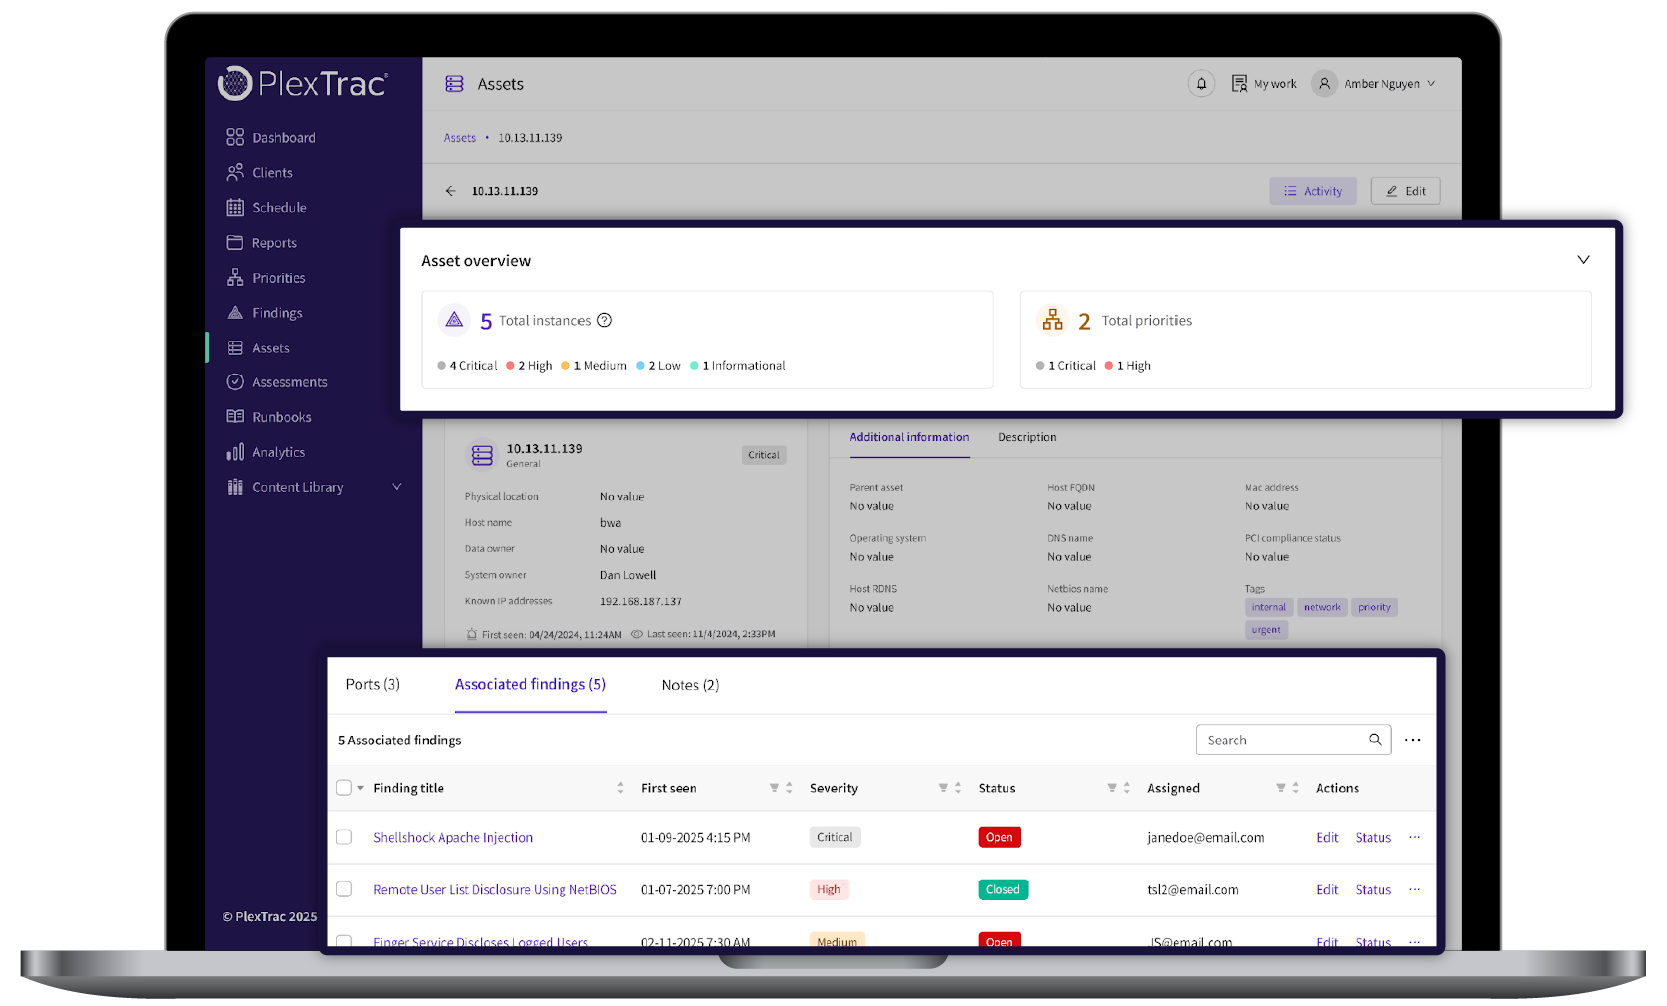Click the Edit asset button
1667x1006 pixels.
pos(1405,191)
